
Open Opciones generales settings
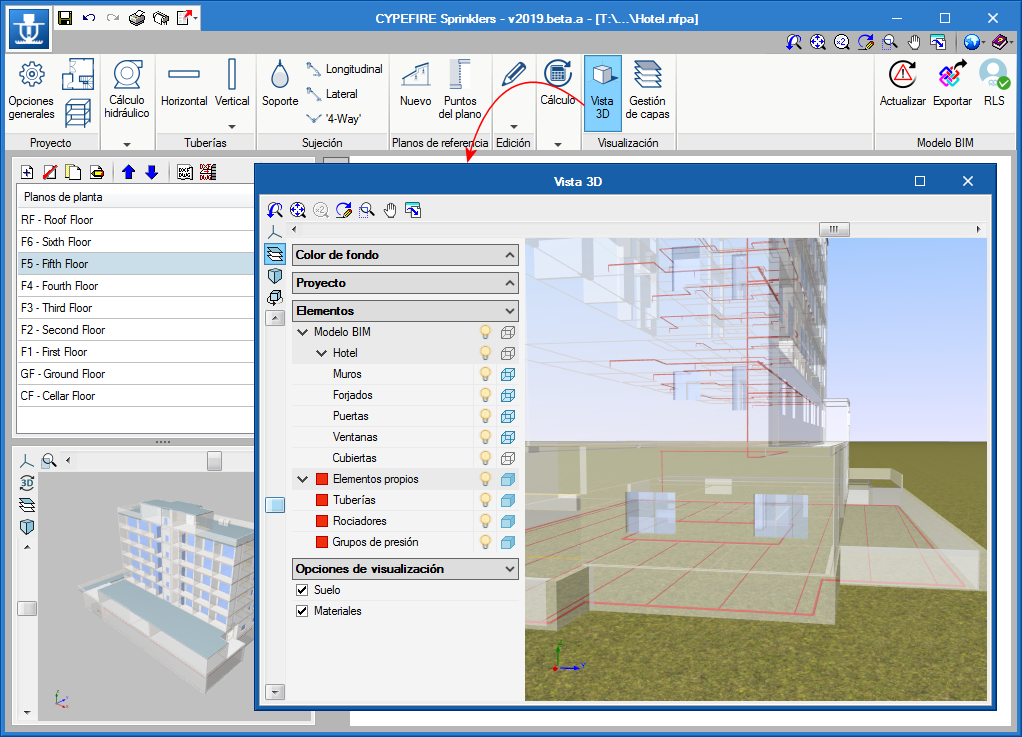[31, 91]
